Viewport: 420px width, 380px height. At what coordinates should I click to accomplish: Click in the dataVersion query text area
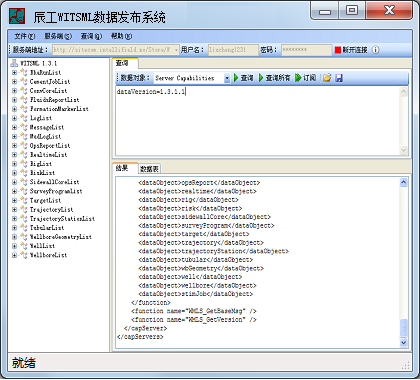coord(257,121)
